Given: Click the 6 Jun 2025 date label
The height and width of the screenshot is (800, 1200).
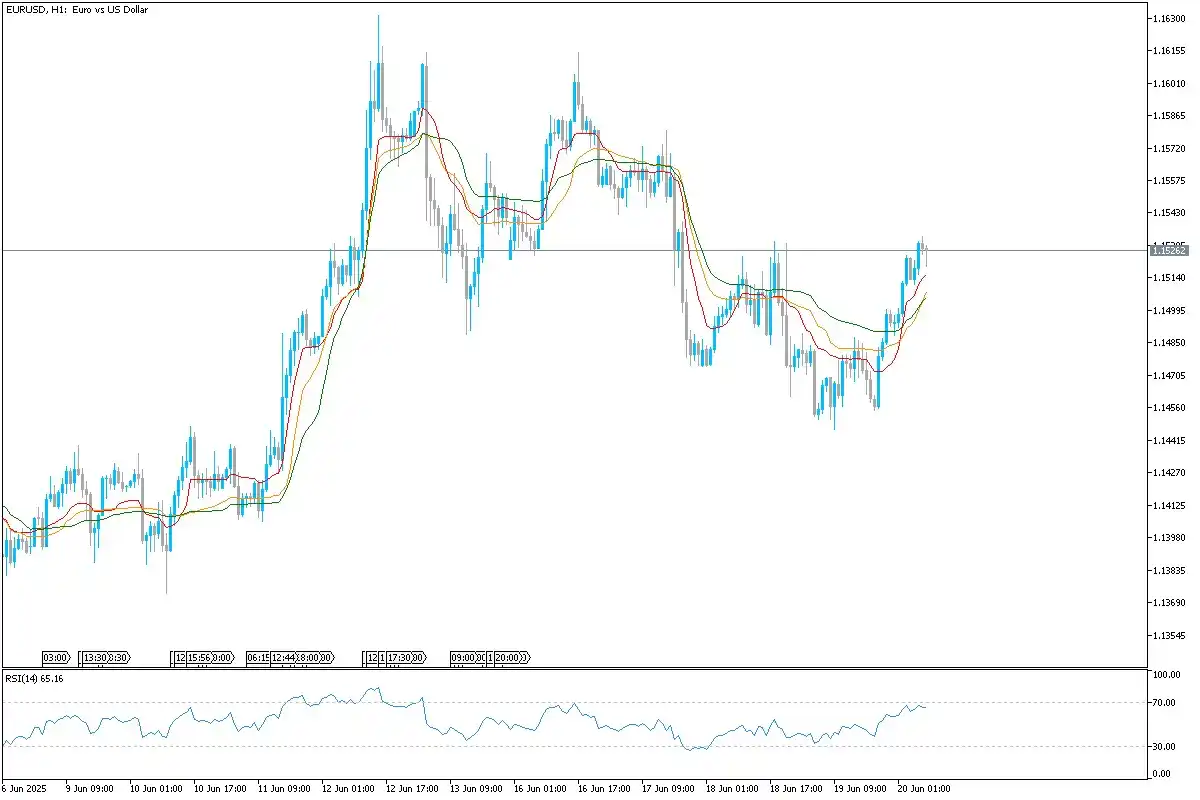Looking at the screenshot, I should pyautogui.click(x=26, y=788).
